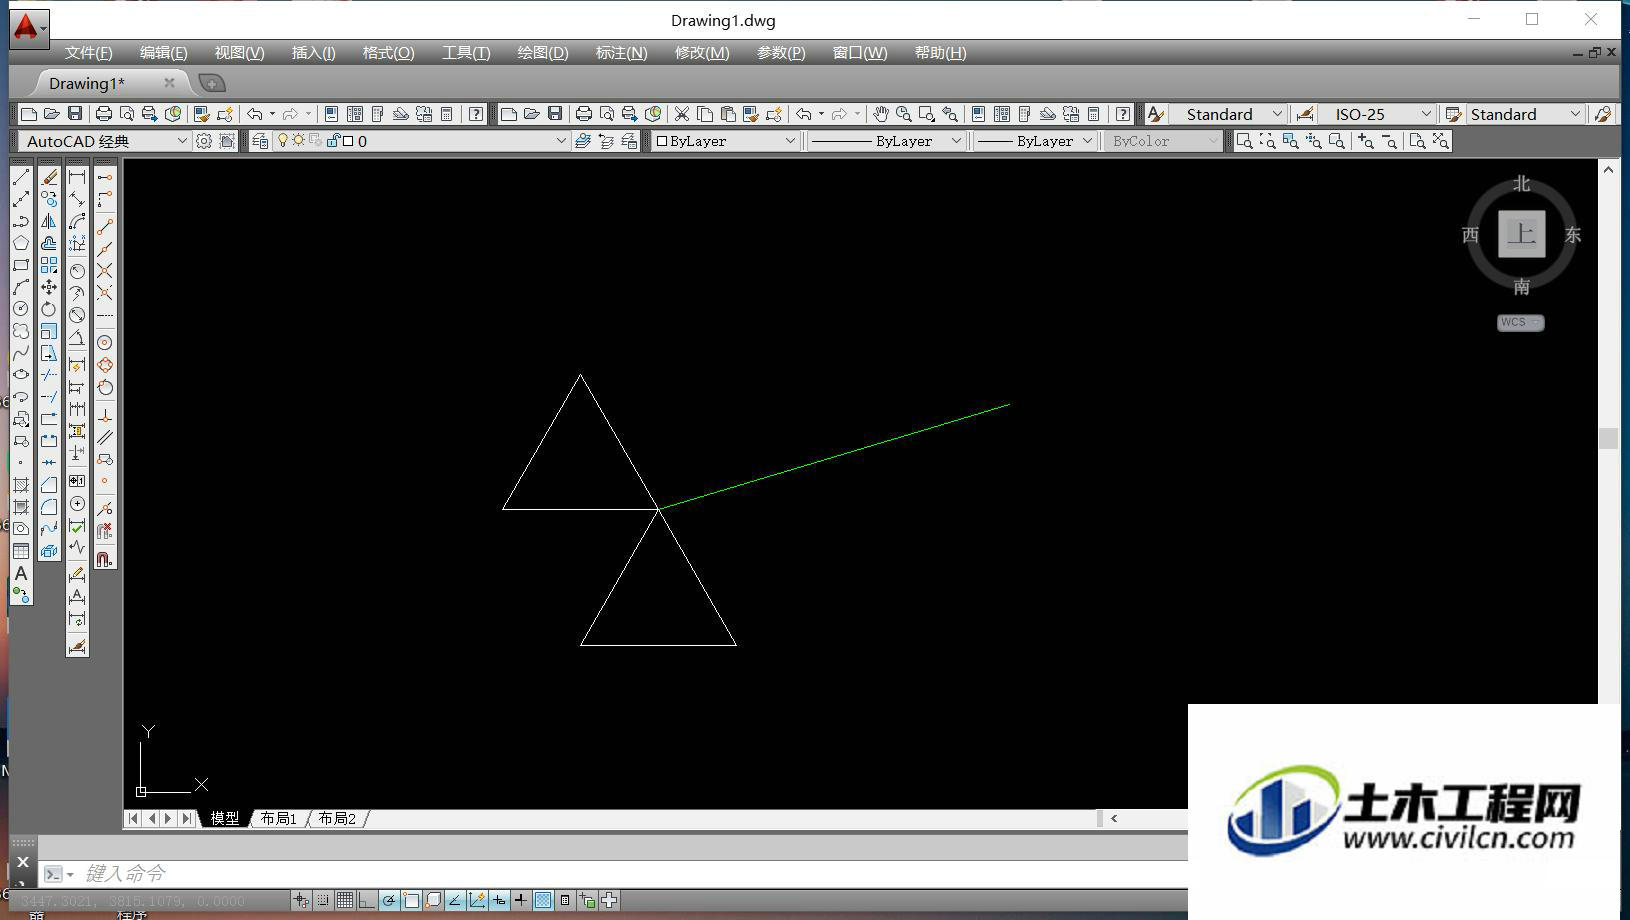Click the Zoom Extents icon
Screen dimensions: 1630x920
(1440, 141)
